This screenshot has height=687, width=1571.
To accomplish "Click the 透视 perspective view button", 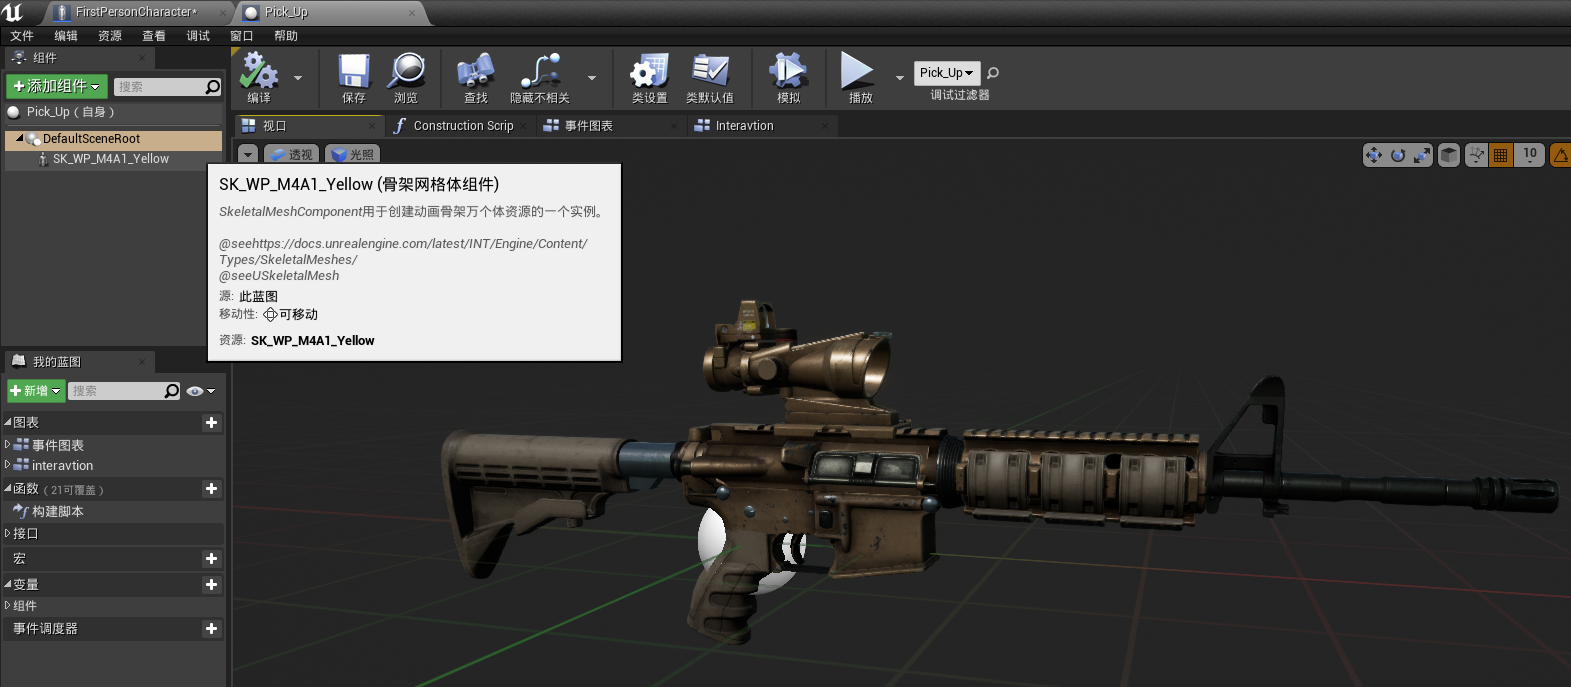I will pos(292,154).
